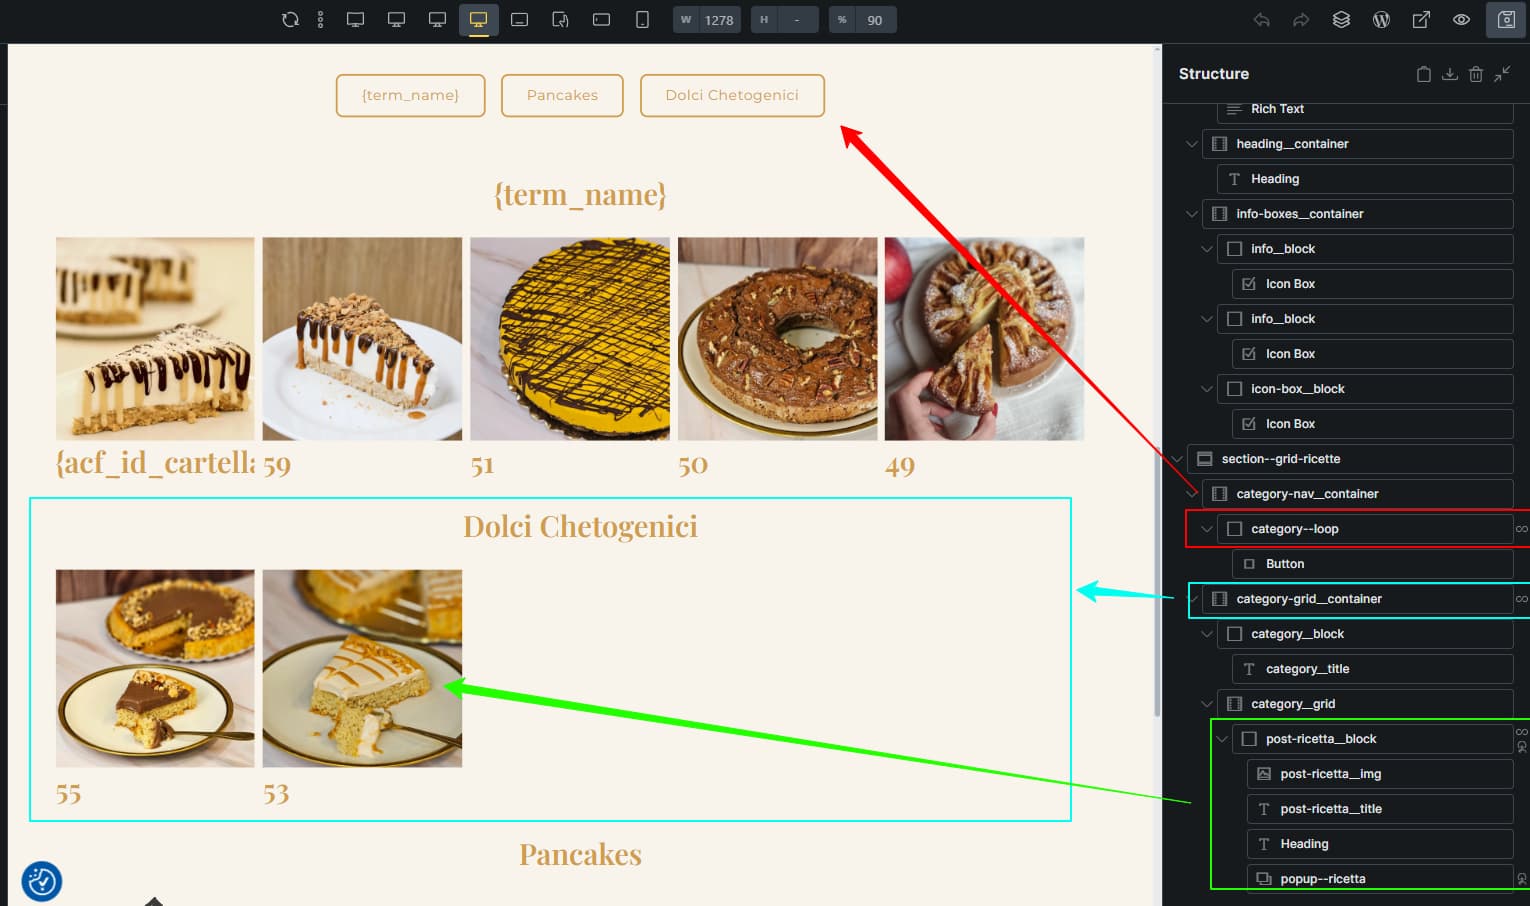The image size is (1530, 906).
Task: Click the undo arrow in toolbar
Action: point(1261,20)
